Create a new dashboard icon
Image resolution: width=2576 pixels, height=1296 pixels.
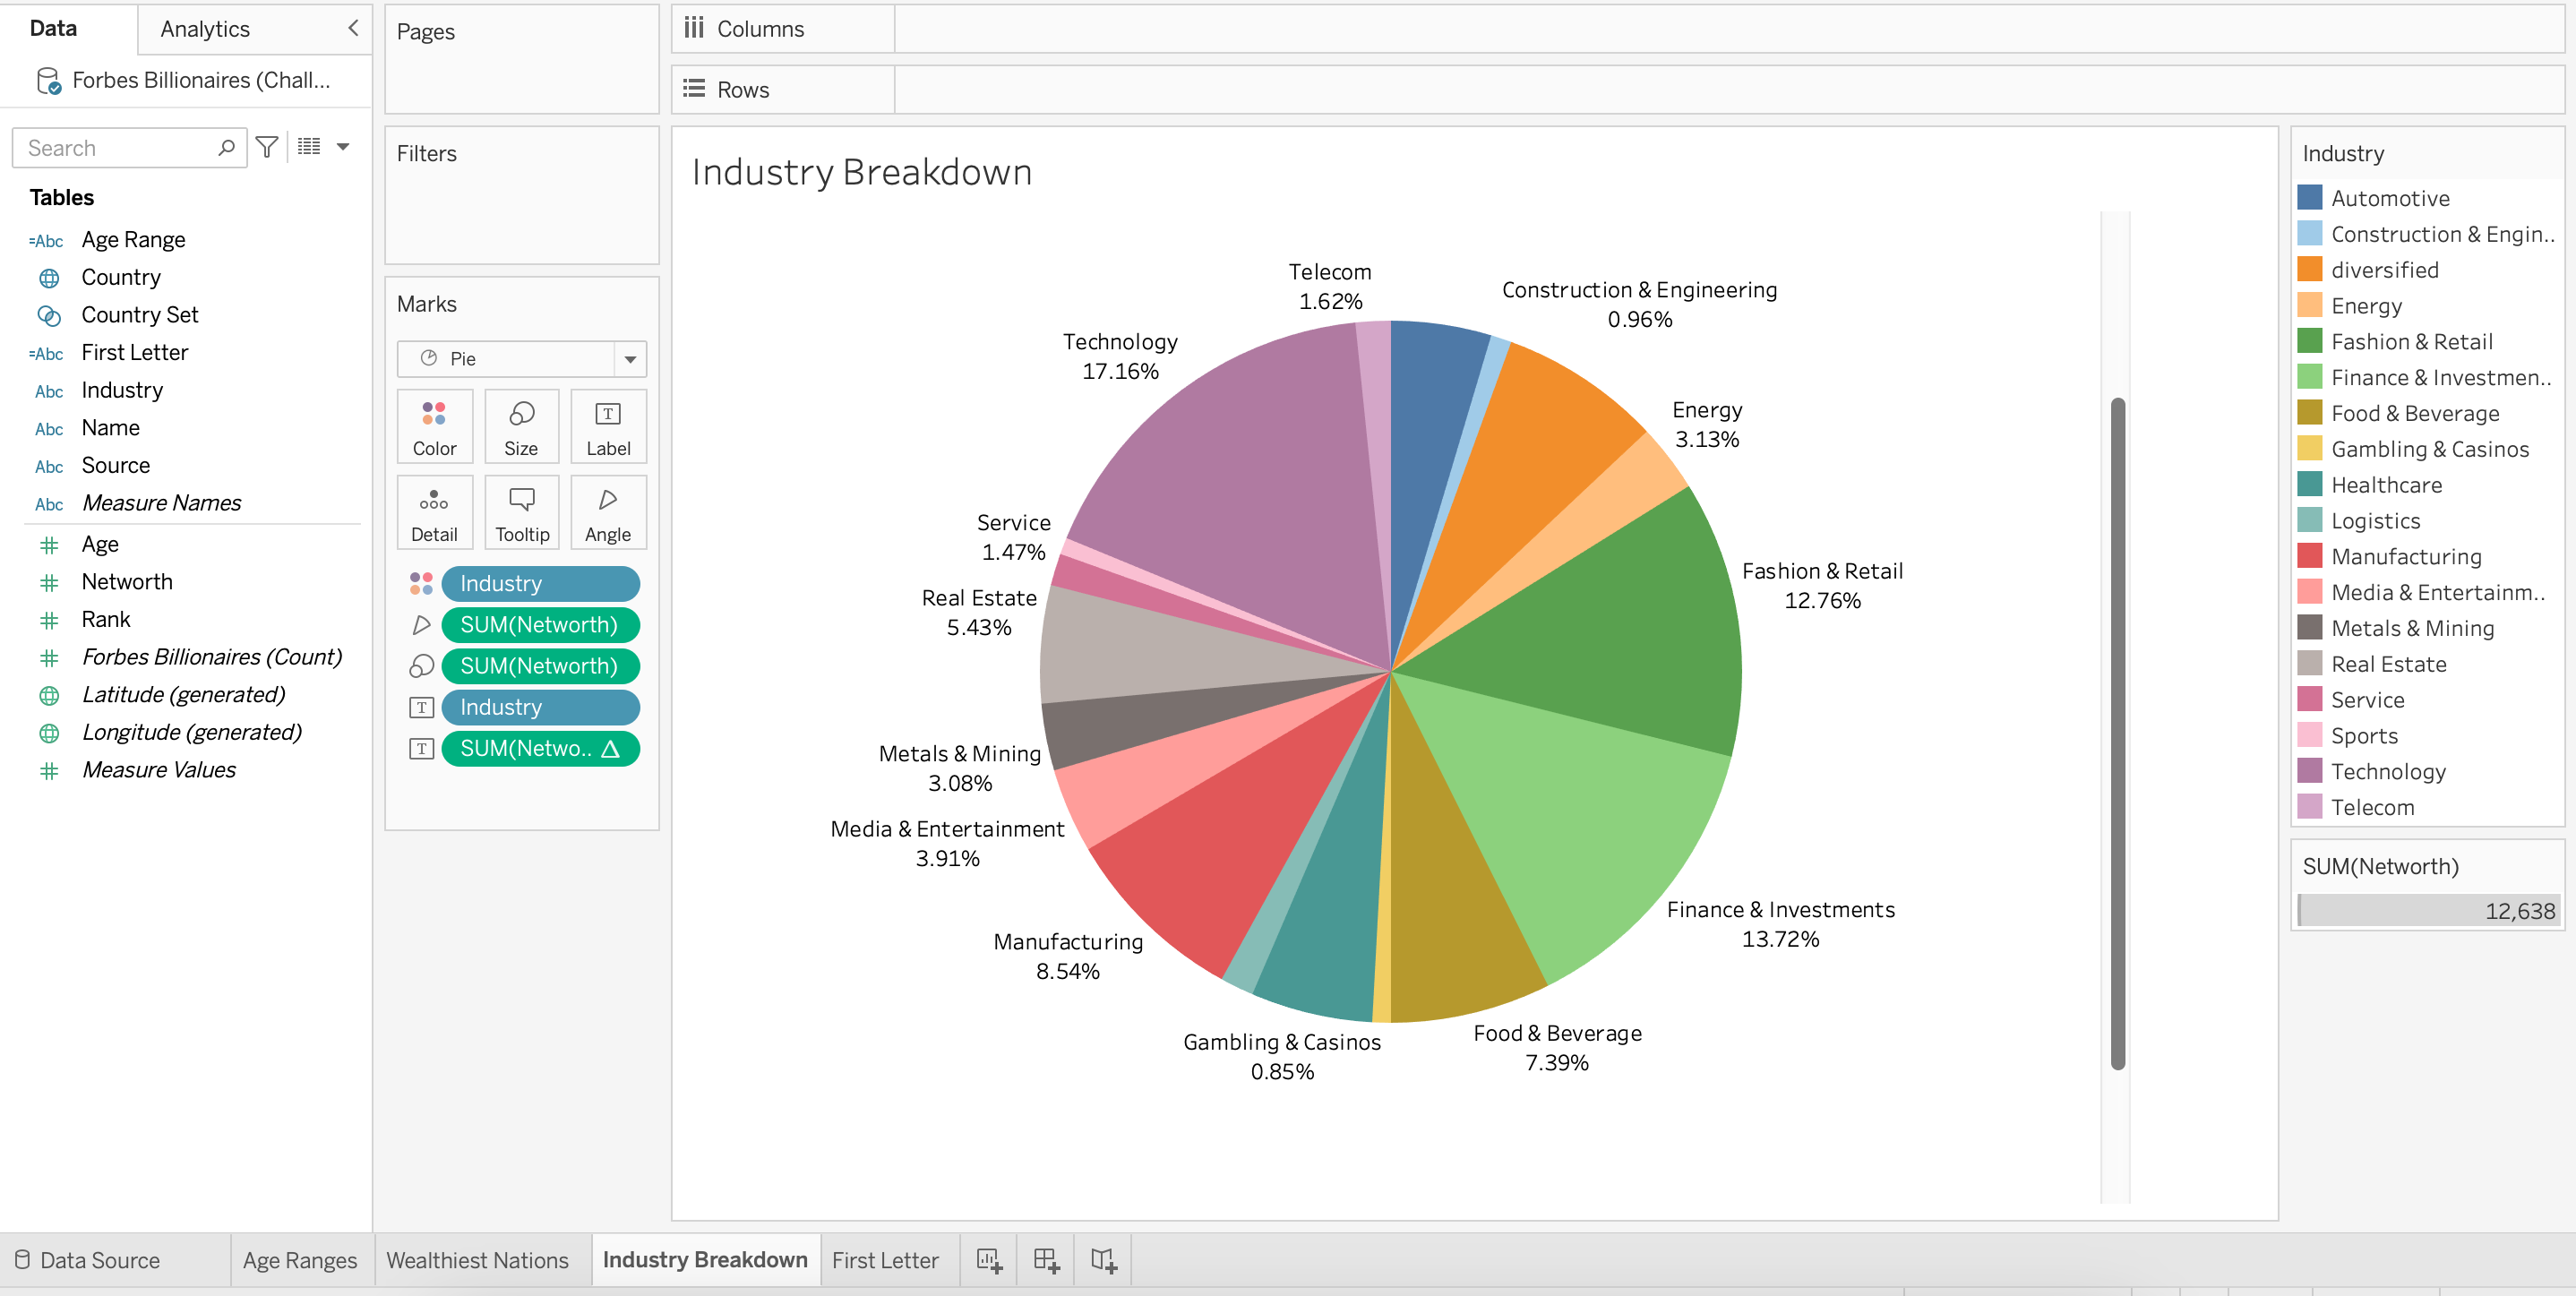pos(1046,1260)
